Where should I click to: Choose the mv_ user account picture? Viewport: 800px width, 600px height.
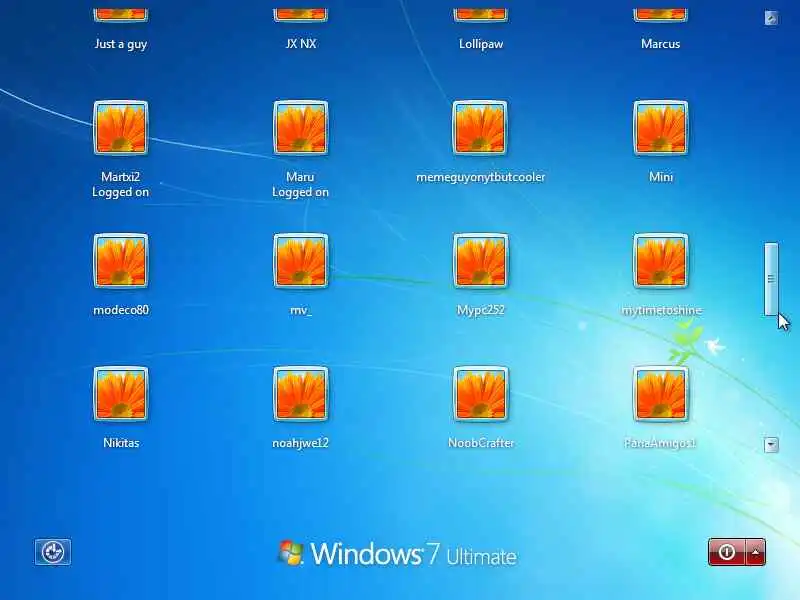coord(301,261)
